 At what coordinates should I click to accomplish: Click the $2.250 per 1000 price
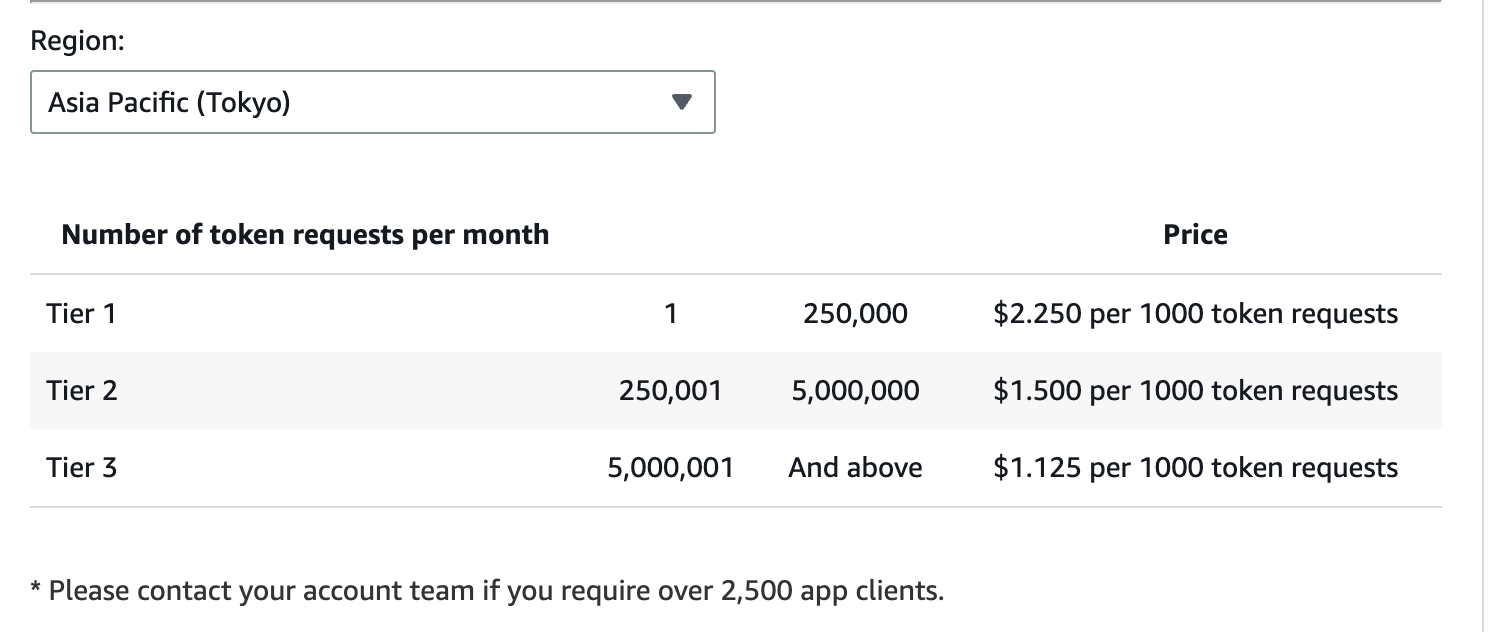[1195, 314]
